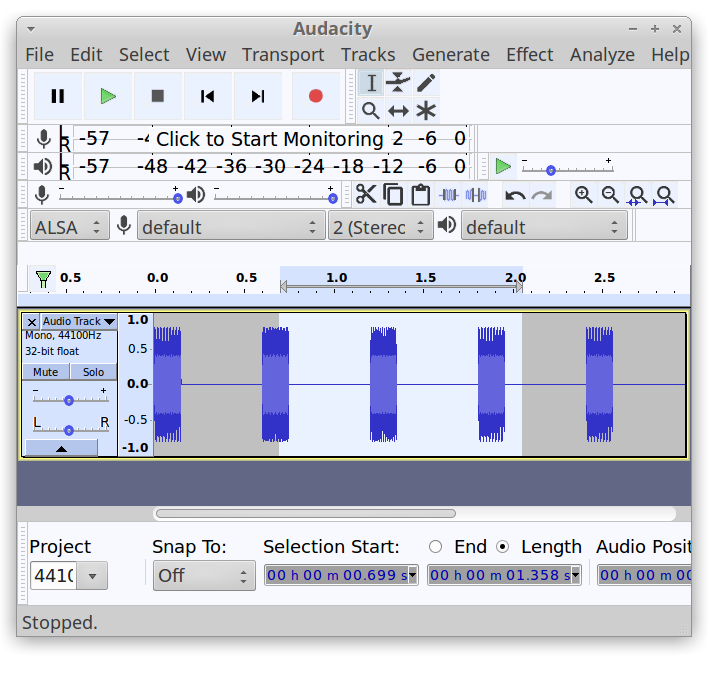Click the Undo arrow icon

(x=515, y=195)
